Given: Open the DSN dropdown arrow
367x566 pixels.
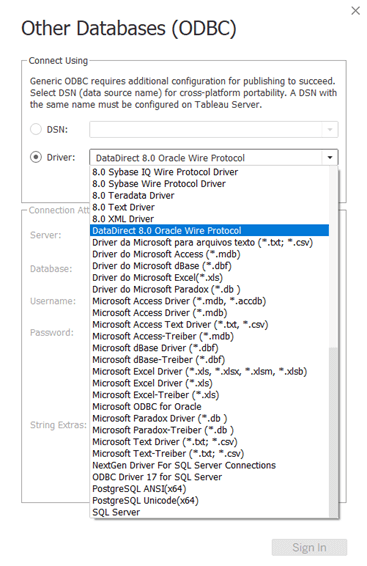Looking at the screenshot, I should pos(330,129).
